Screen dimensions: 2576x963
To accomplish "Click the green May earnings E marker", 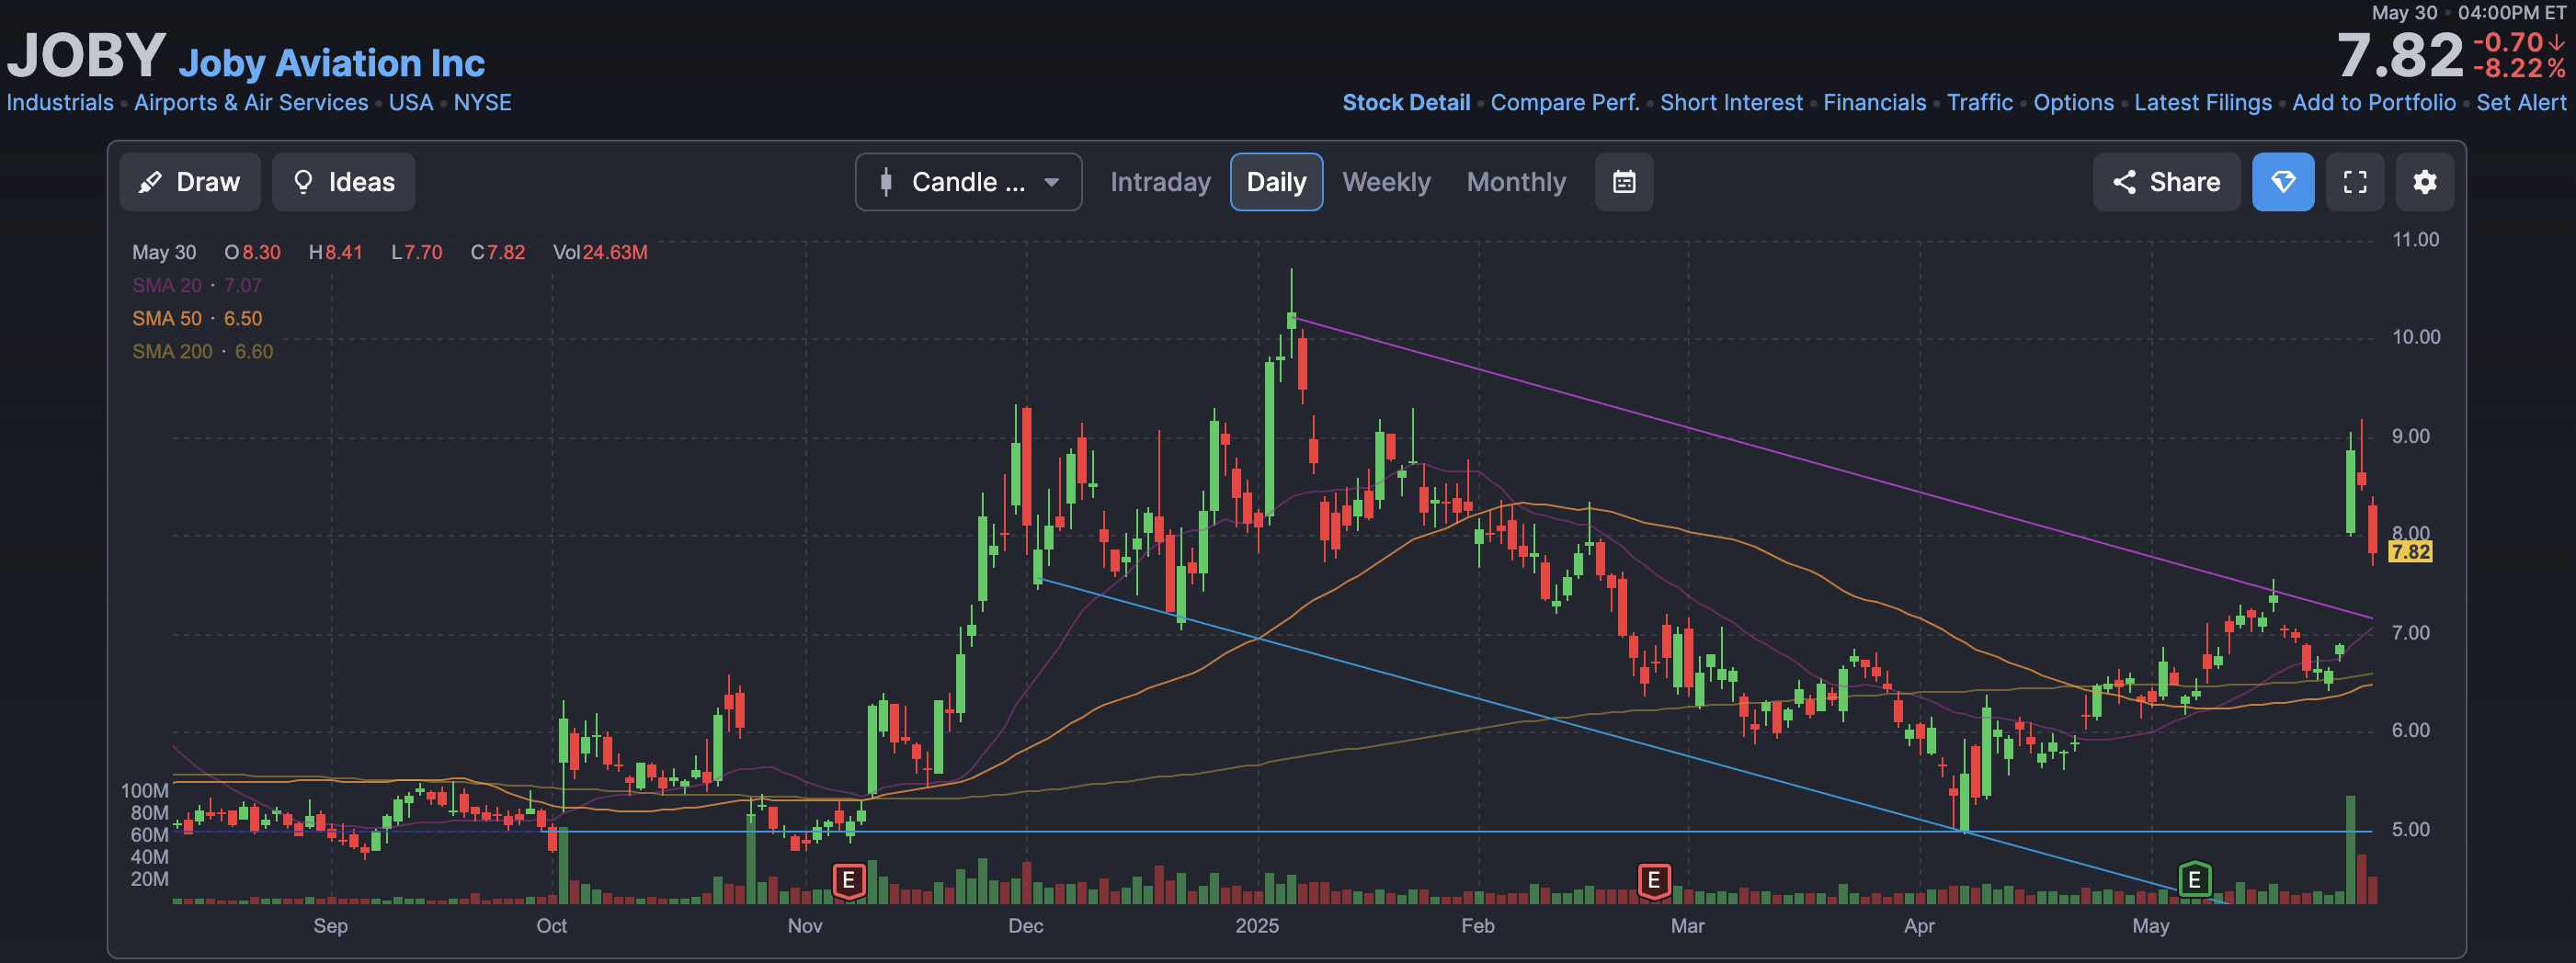I will [x=2194, y=881].
